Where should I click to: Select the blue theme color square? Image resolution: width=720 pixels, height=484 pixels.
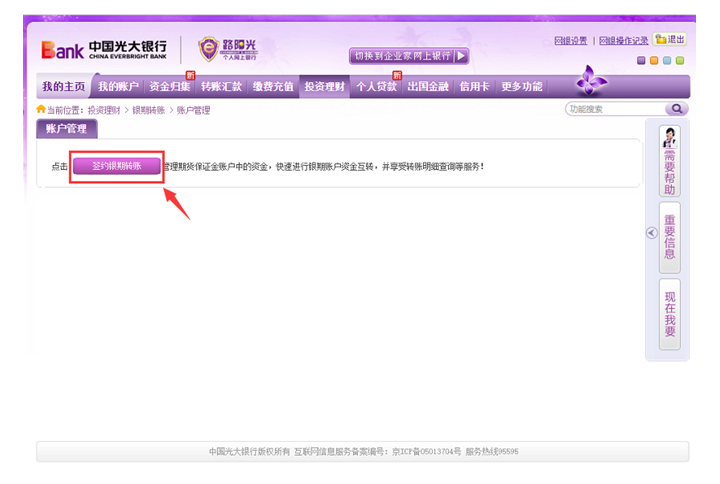coord(667,60)
